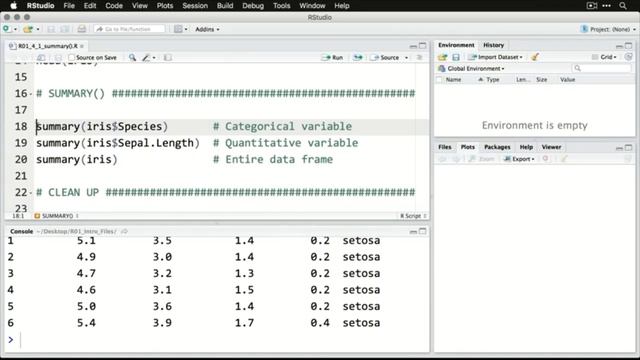Click the console working directory arrow icon
Viewport: 640px width, 360px height.
point(124,231)
